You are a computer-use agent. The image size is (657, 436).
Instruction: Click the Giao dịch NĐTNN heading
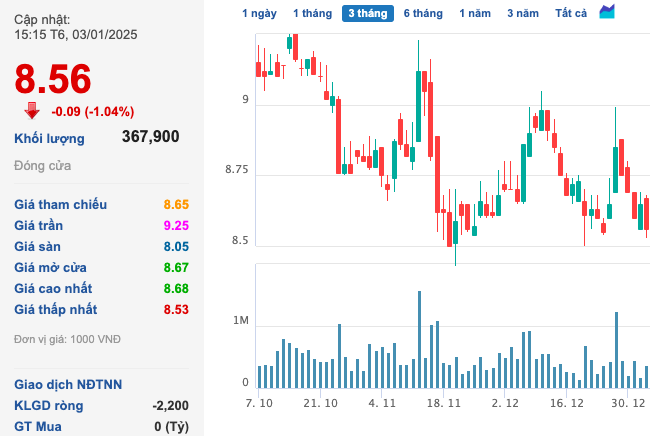click(x=69, y=385)
